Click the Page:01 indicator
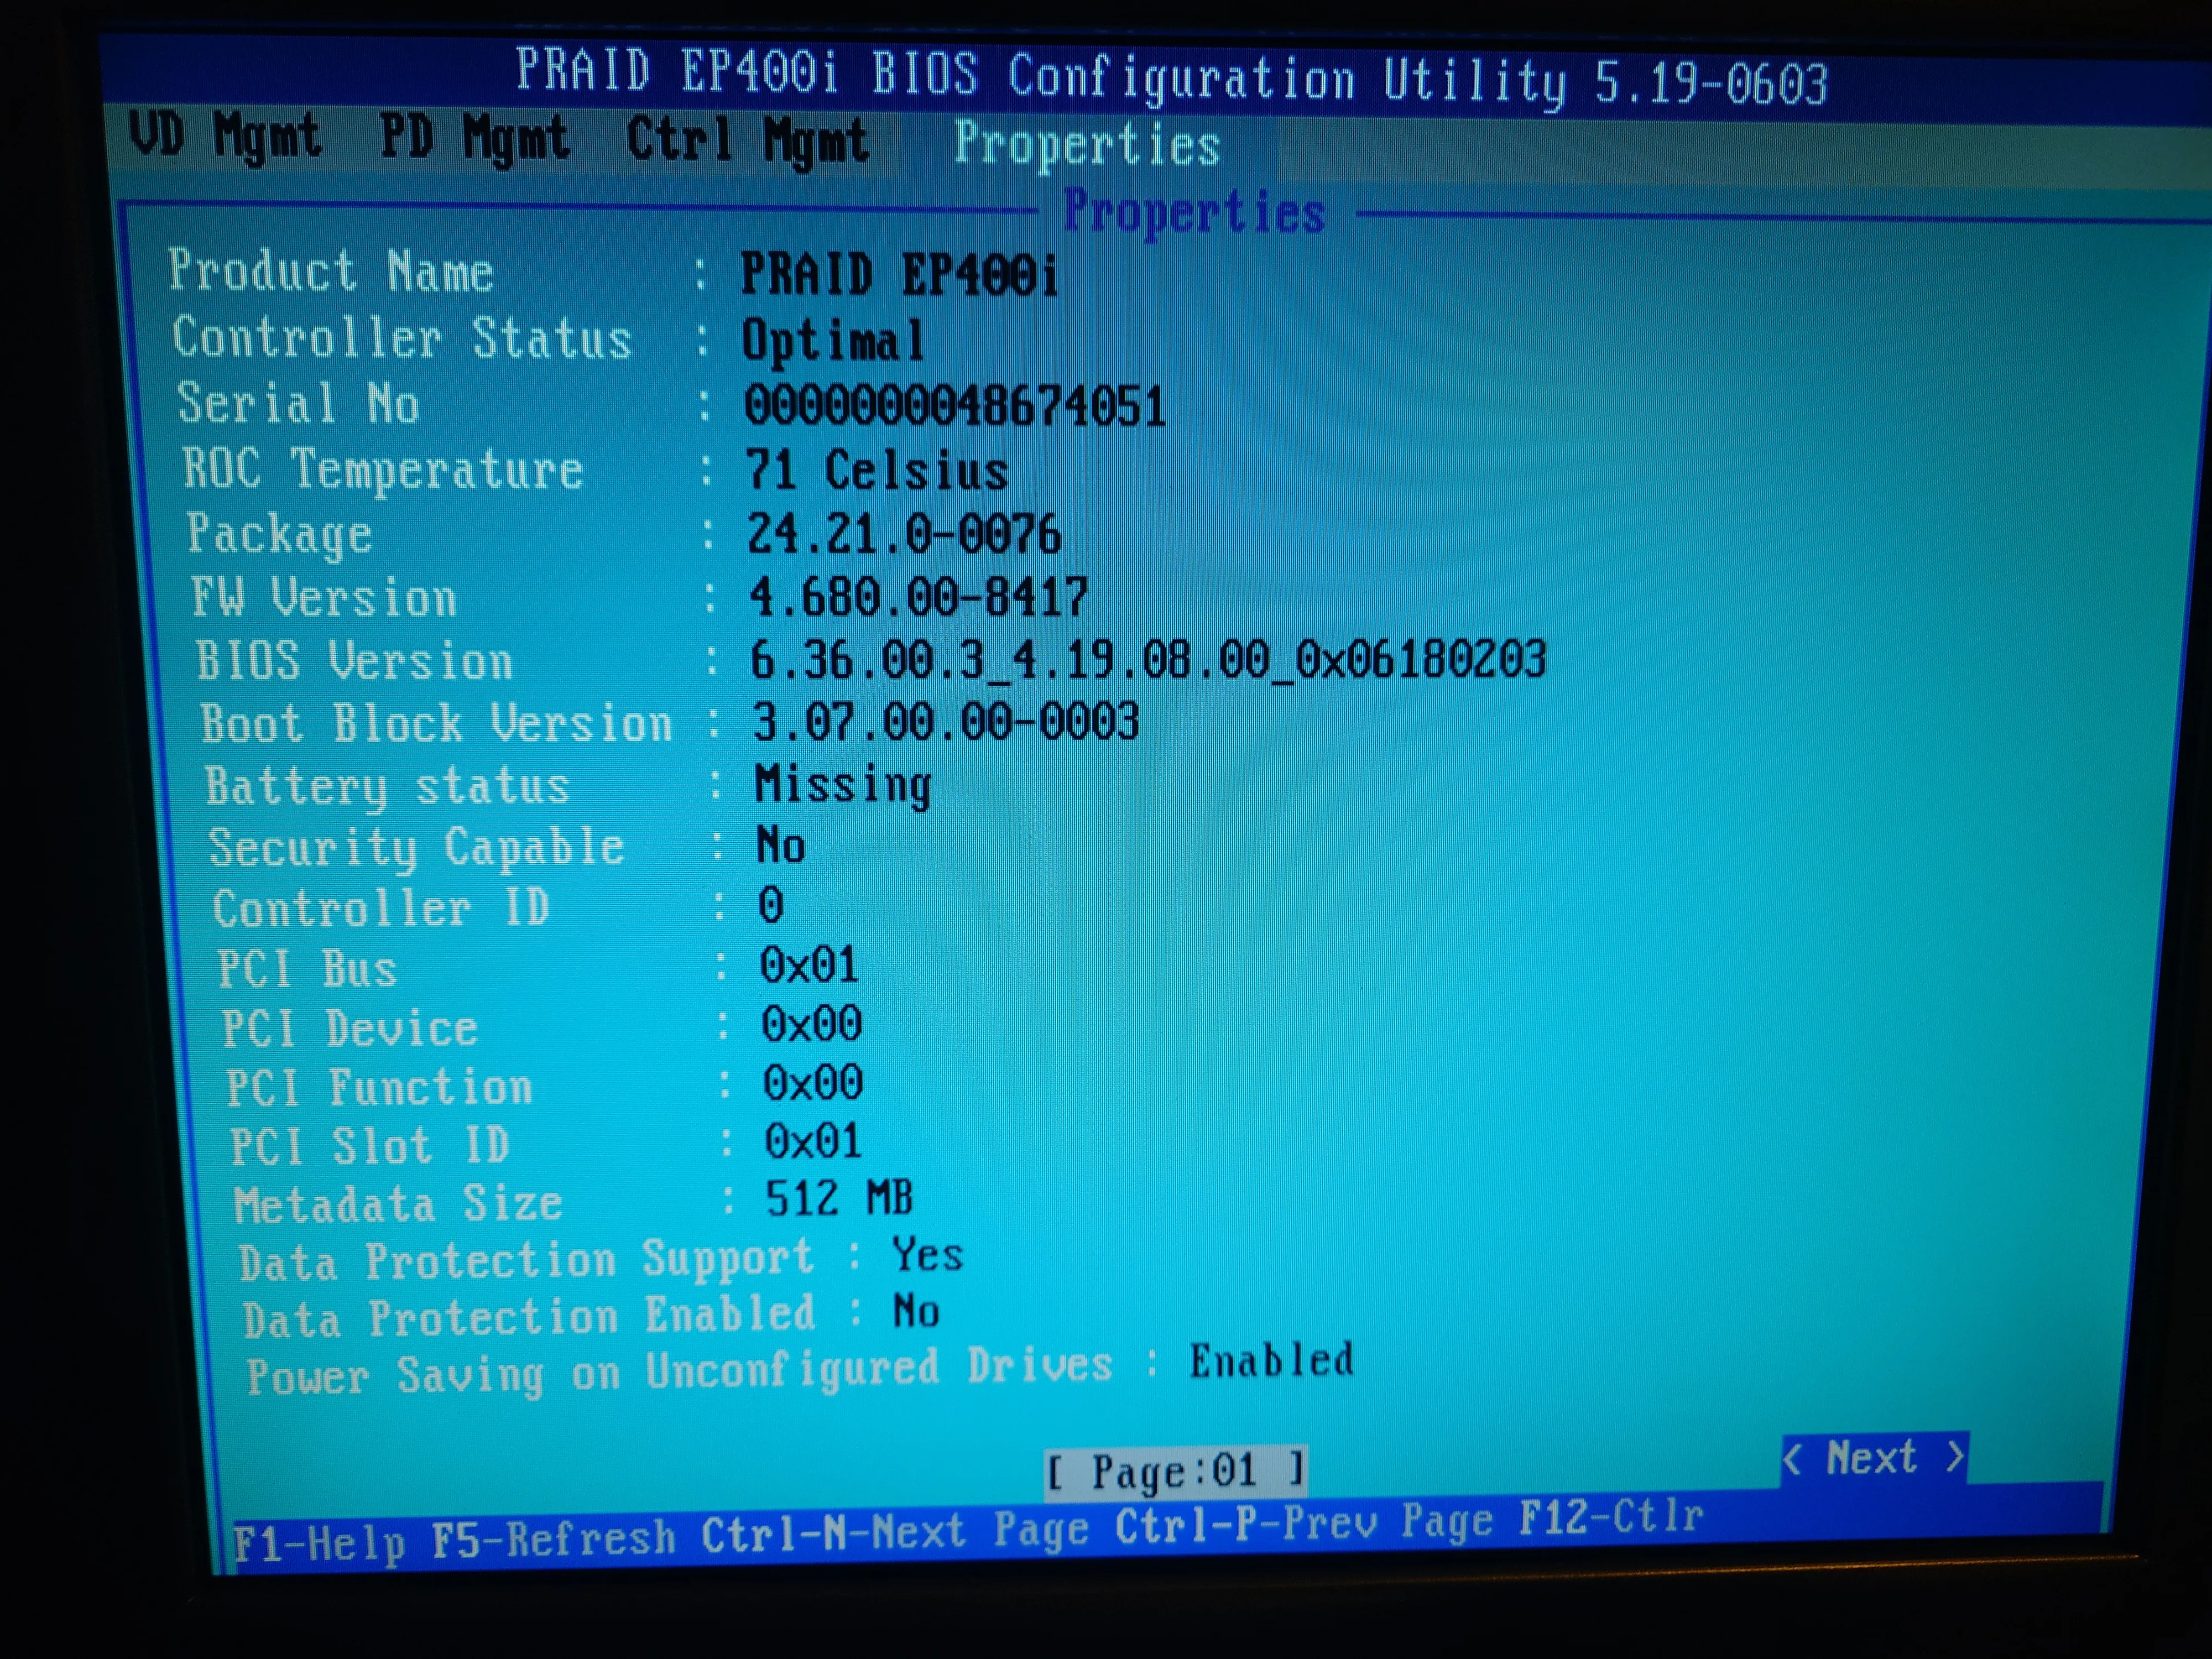Screen dimensions: 2212x1659 1174,1471
